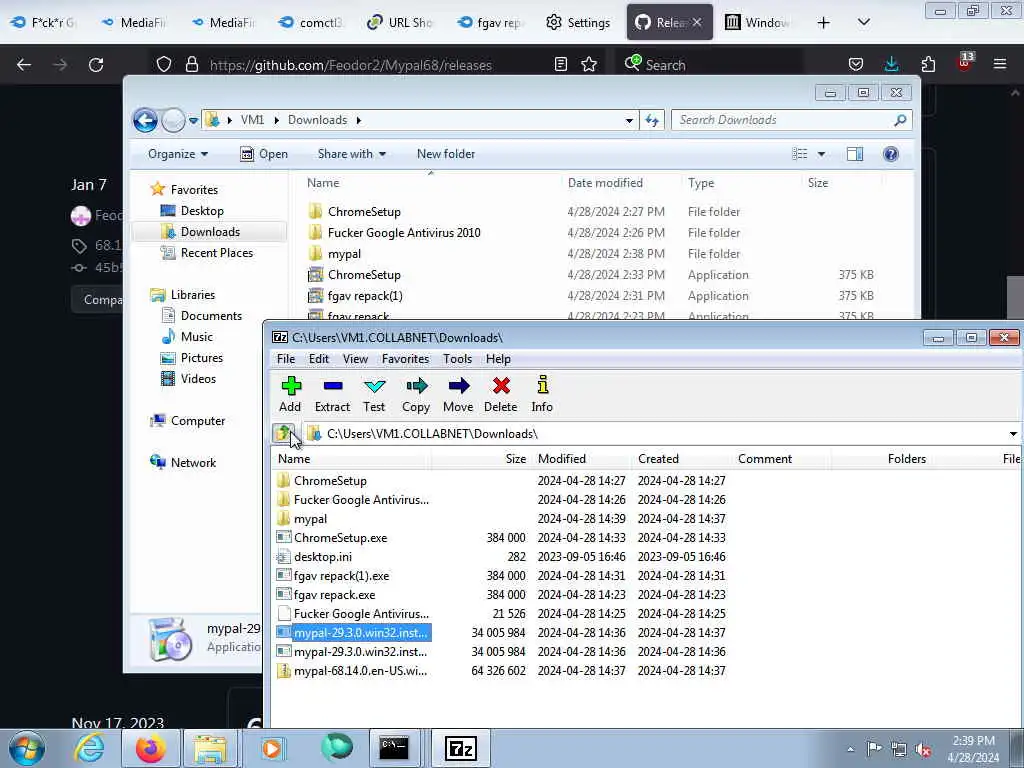Screen dimensions: 1024x768
Task: Toggle Explorer preview pane button
Action: click(x=855, y=154)
